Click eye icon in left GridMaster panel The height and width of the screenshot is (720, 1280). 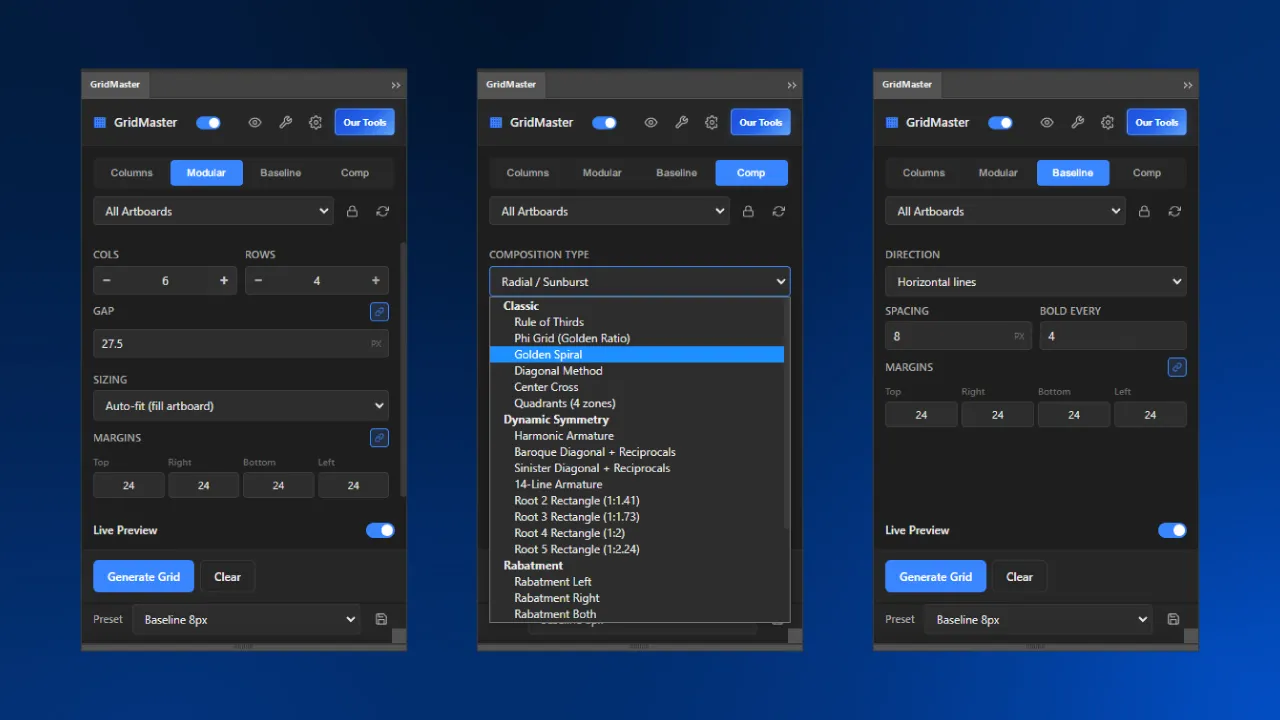pos(255,123)
